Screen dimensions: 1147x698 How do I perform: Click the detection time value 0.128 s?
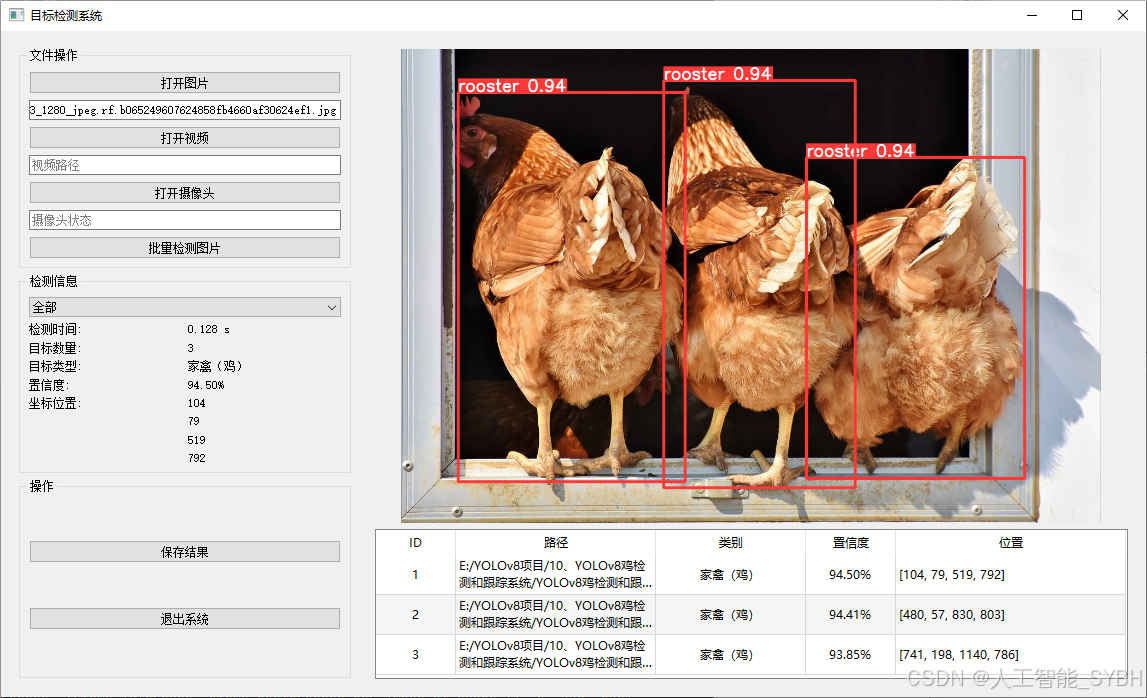click(x=208, y=329)
